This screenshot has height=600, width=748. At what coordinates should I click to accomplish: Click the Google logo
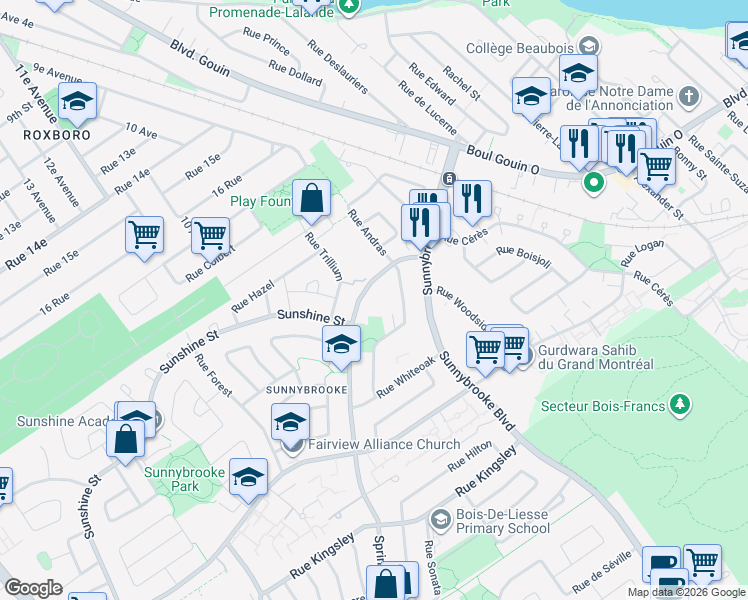[x=34, y=588]
